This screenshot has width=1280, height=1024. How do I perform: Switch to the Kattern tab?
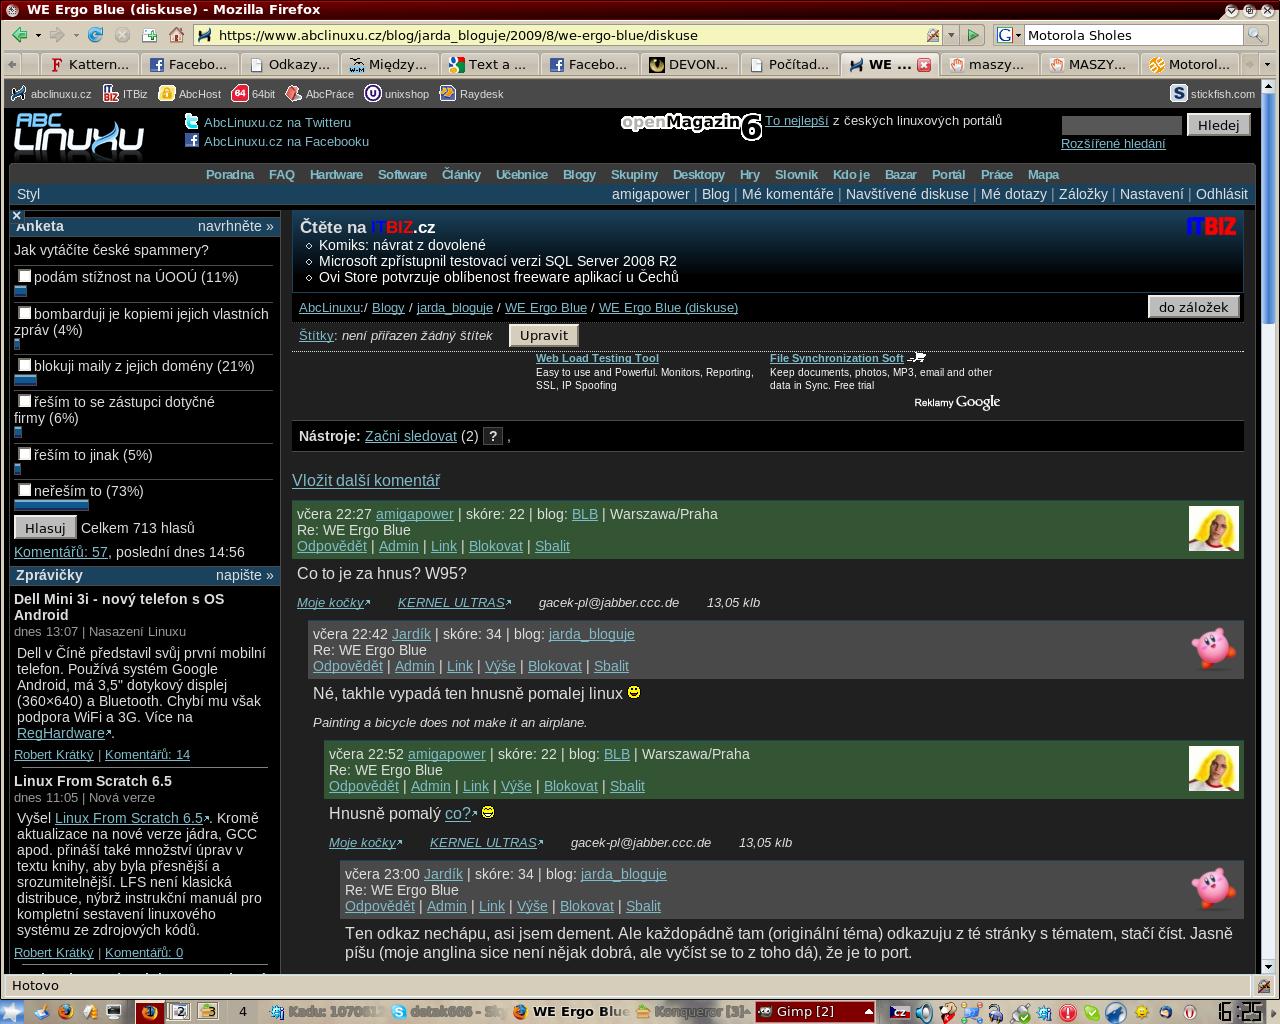(x=90, y=64)
